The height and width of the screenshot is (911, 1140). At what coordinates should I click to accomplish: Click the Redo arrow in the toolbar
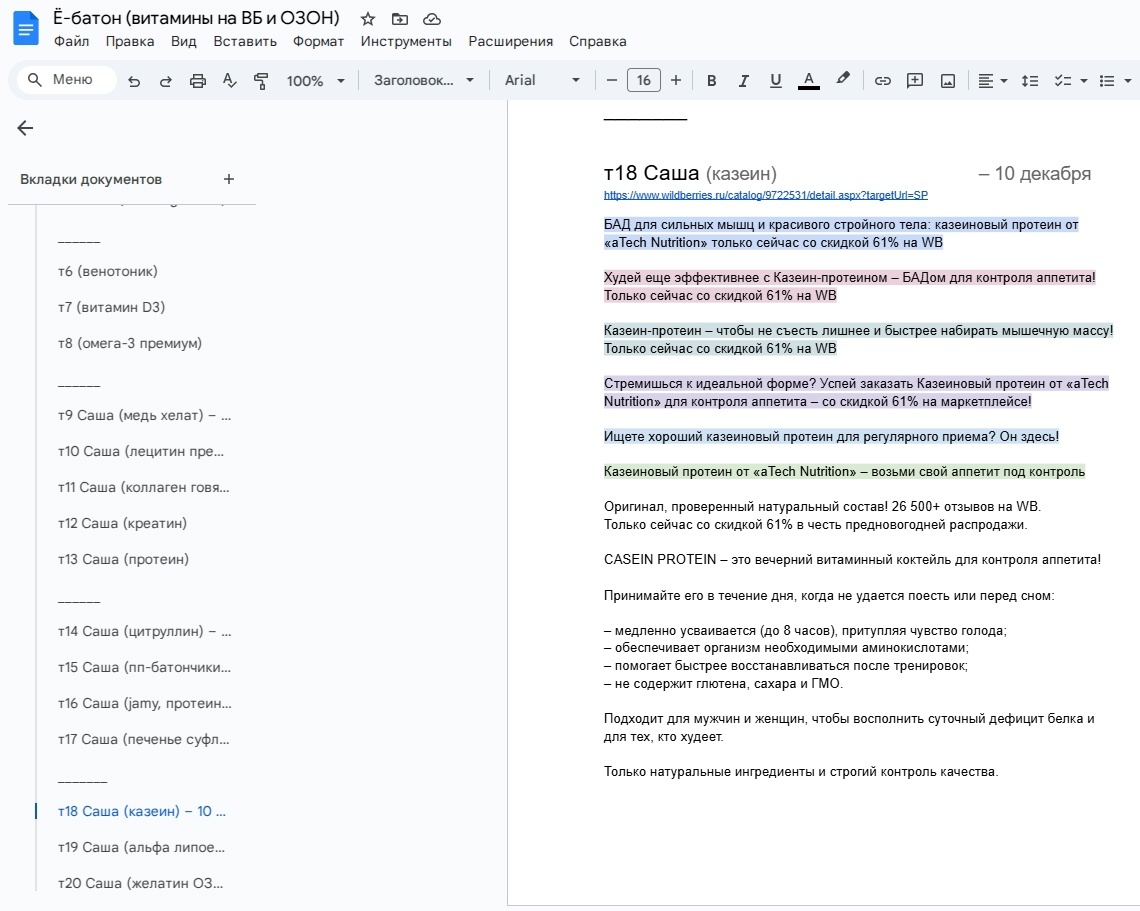[x=166, y=81]
